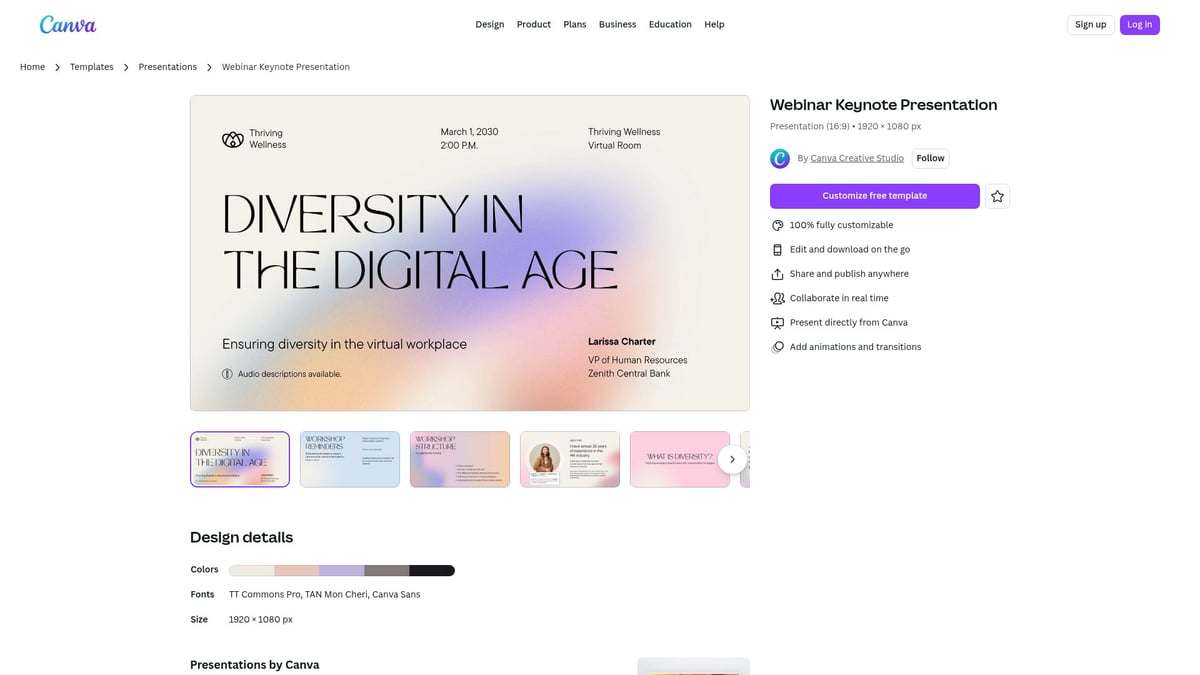Click the Log in button
1200x675 pixels.
[1139, 24]
